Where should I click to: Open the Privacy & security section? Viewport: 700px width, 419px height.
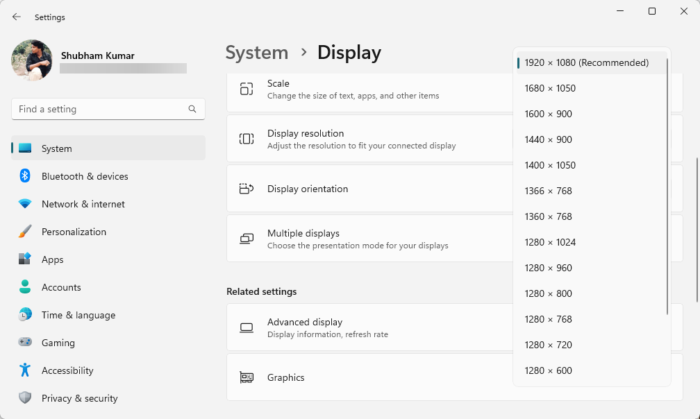(x=79, y=398)
